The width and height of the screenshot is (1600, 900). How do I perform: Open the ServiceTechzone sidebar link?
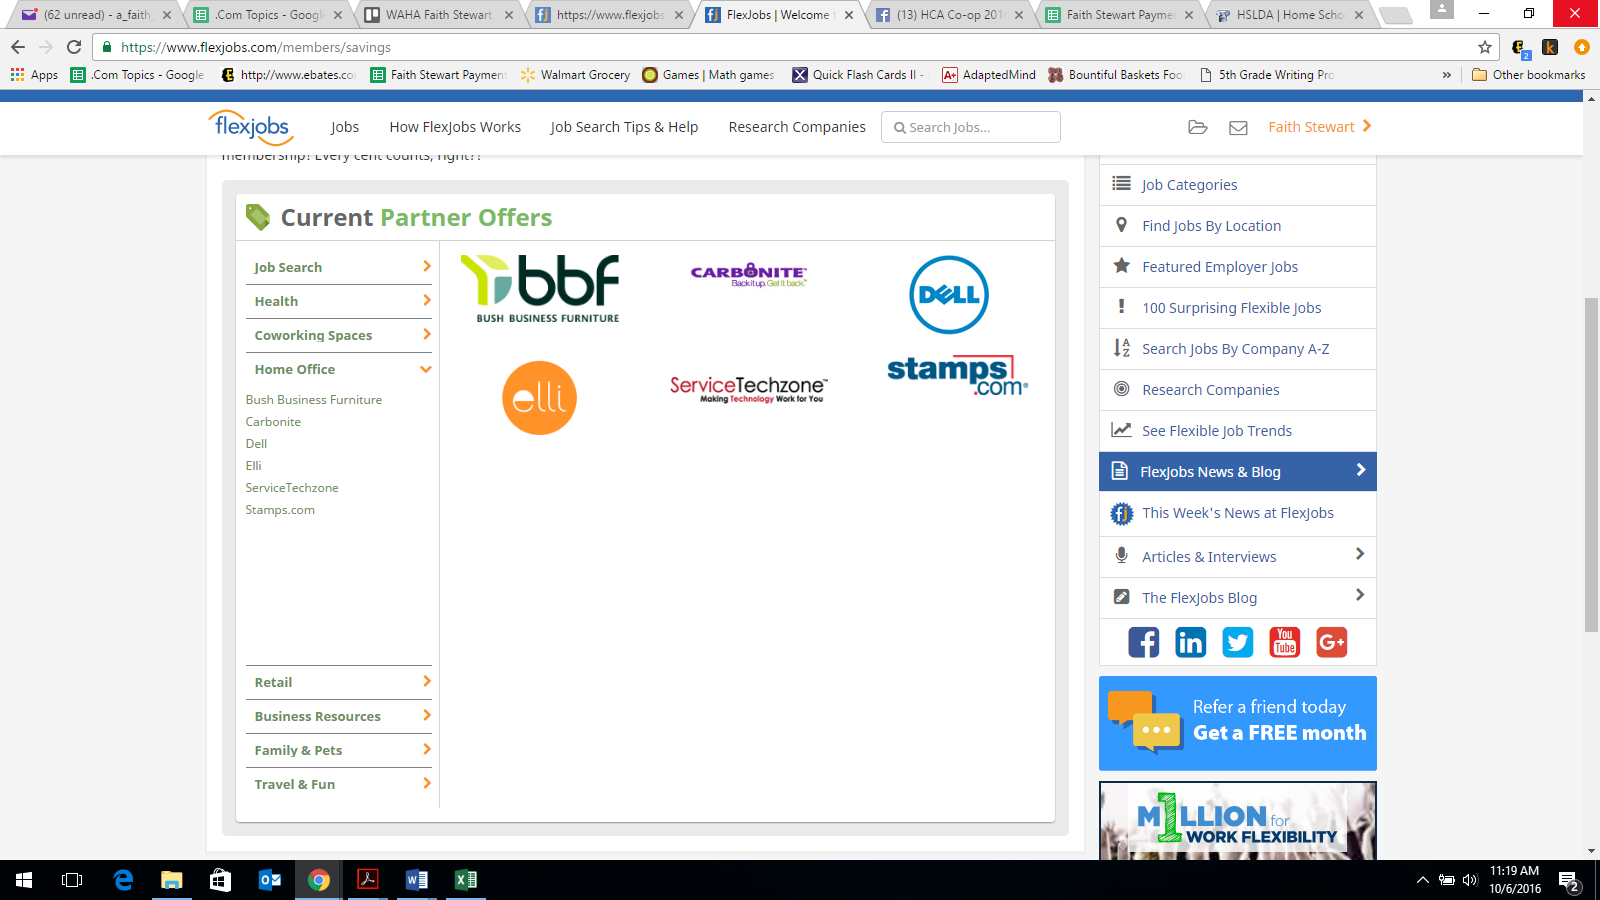pos(292,487)
